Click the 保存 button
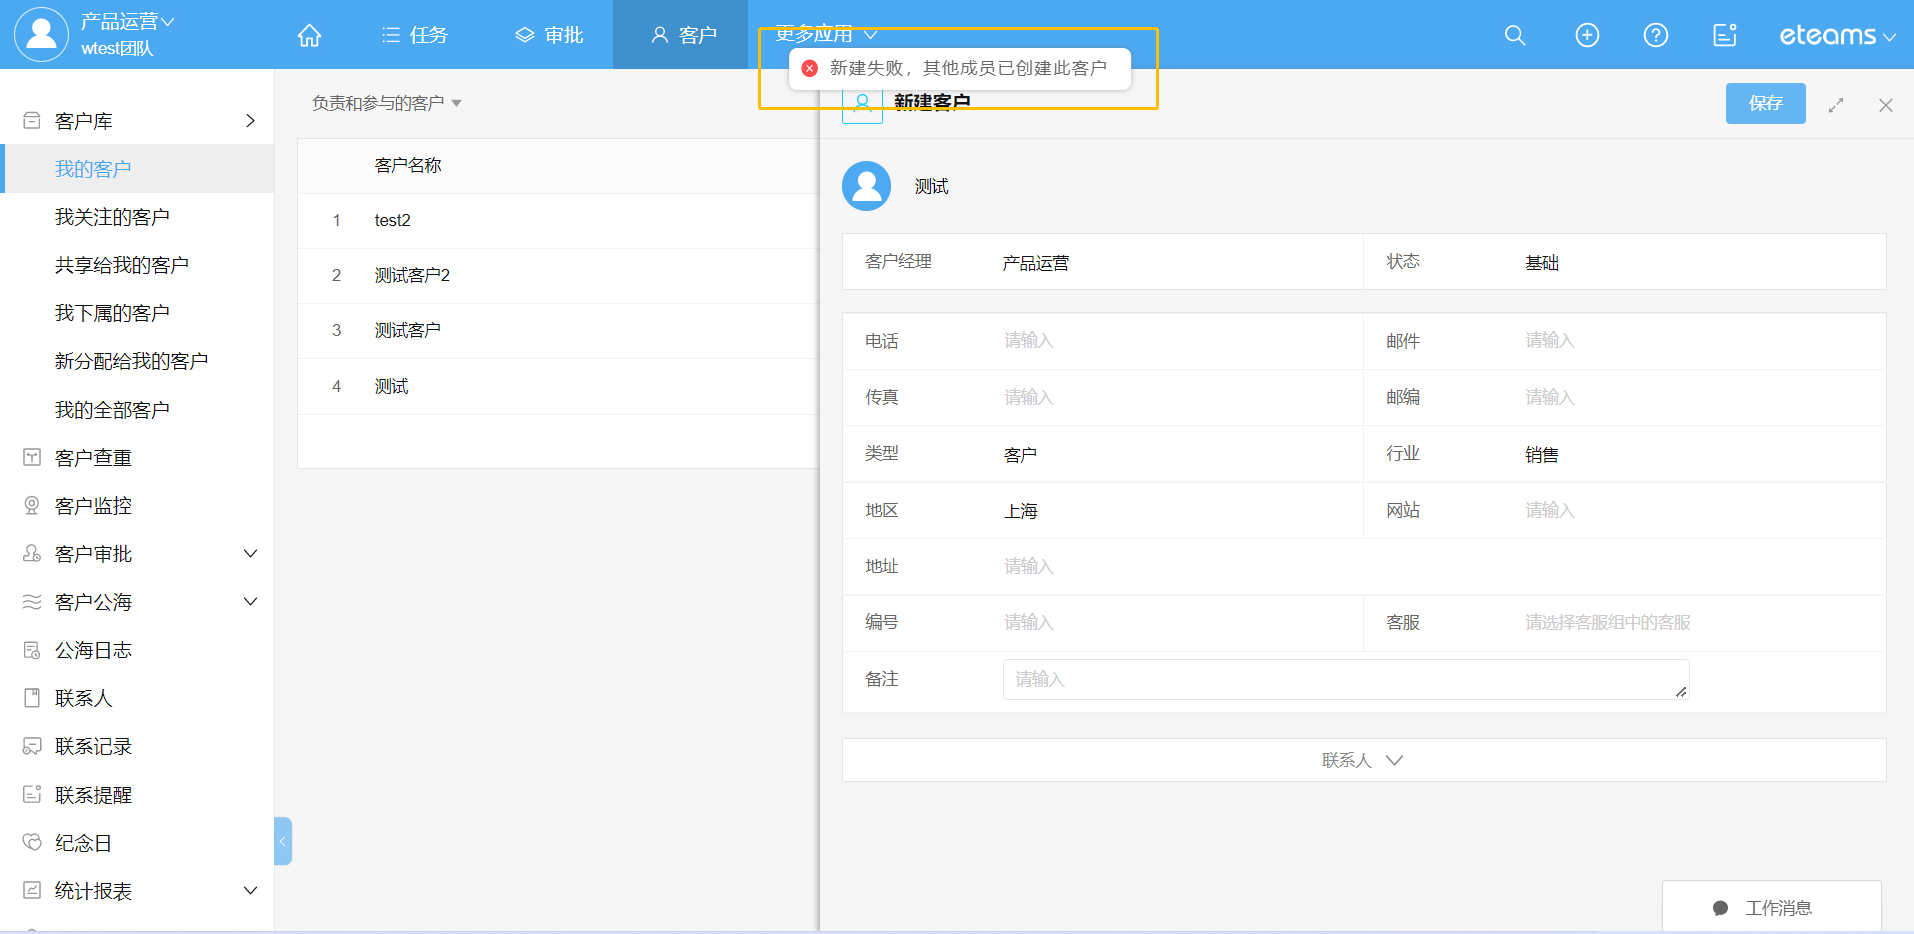Viewport: 1914px width, 934px height. point(1765,104)
